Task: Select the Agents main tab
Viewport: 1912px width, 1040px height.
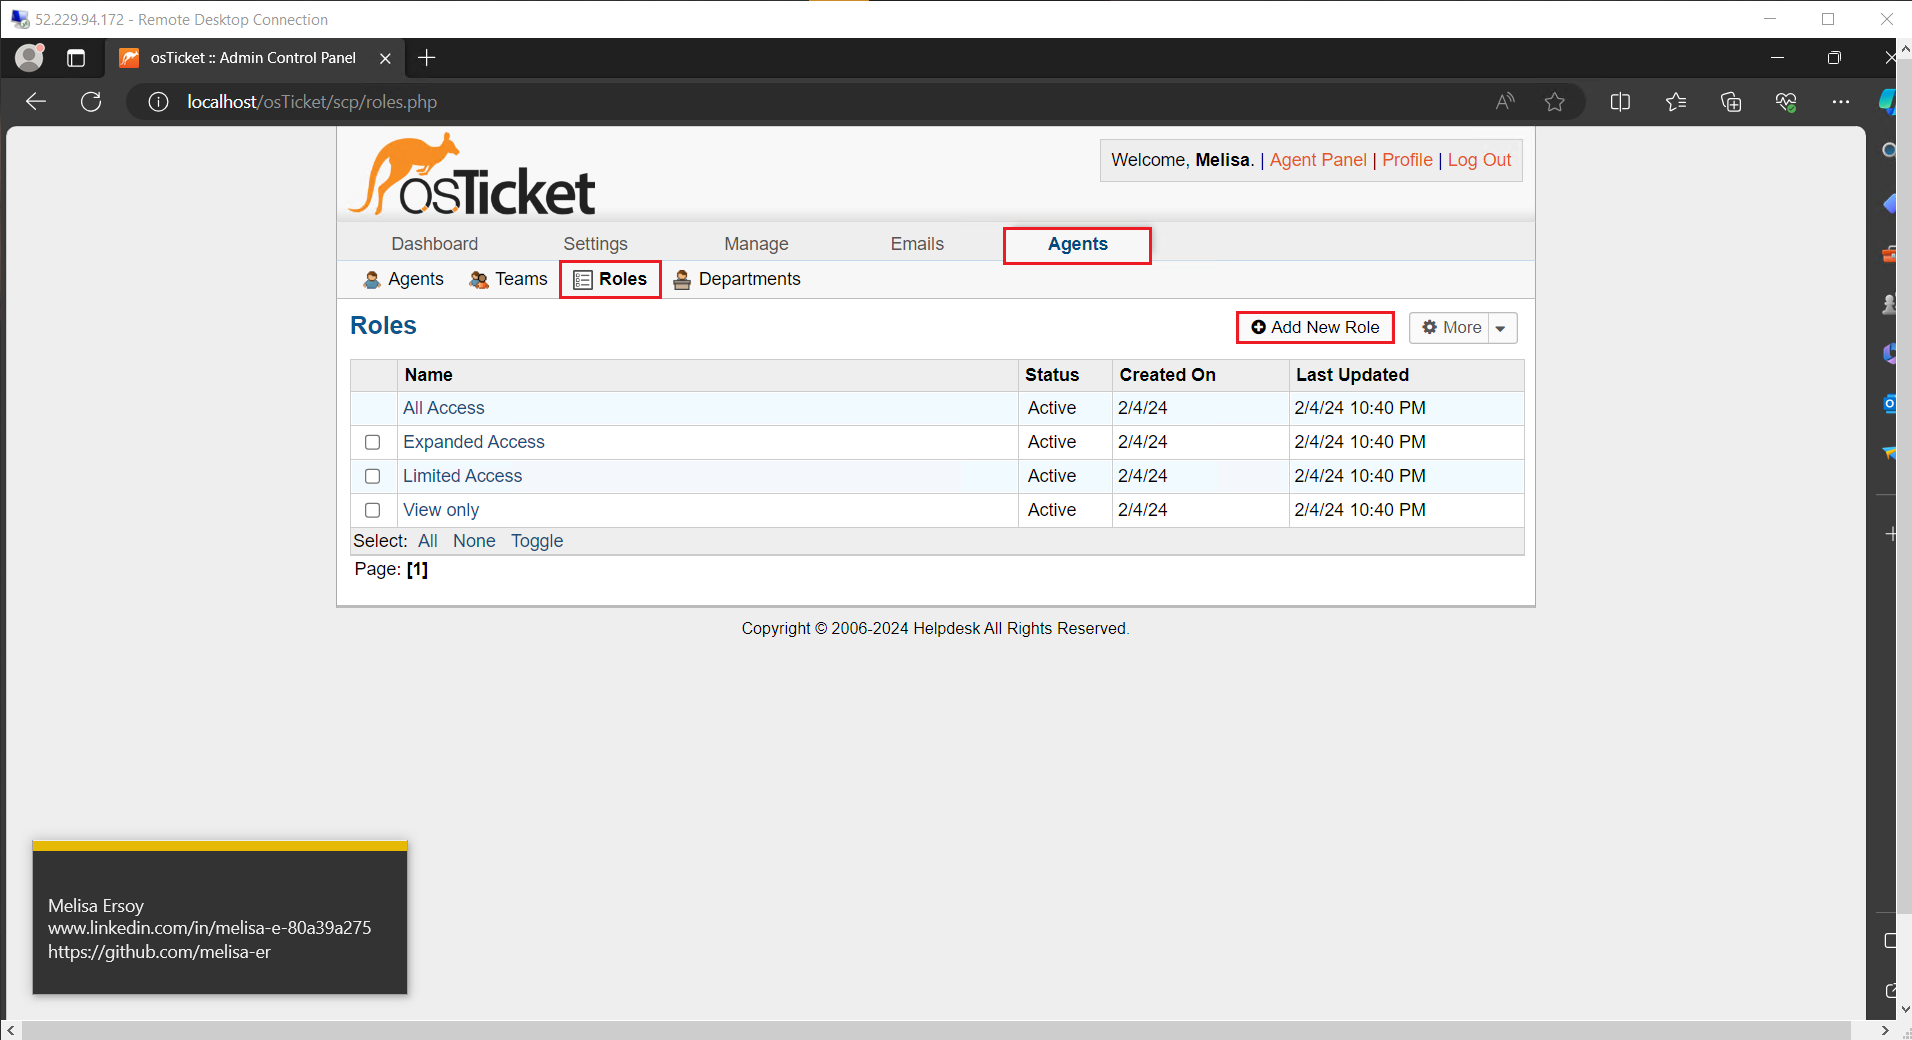Action: tap(1077, 244)
